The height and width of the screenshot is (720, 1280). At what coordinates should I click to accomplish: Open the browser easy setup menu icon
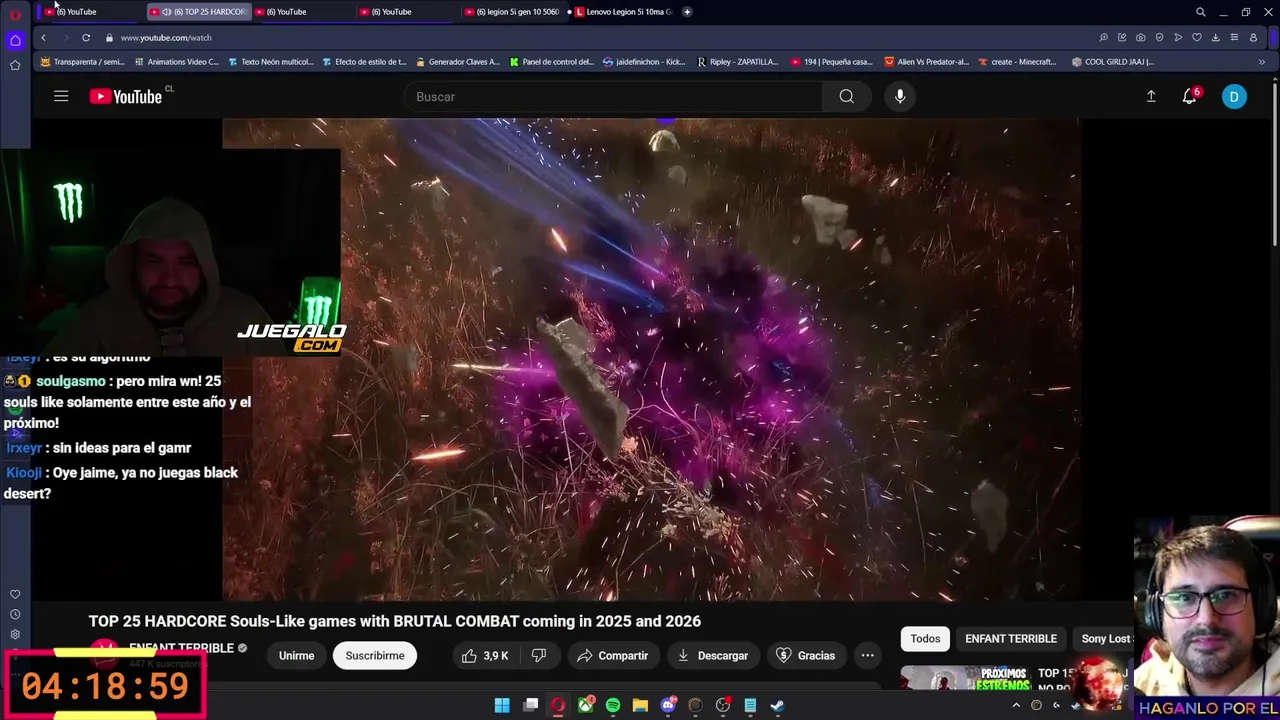pos(1234,37)
